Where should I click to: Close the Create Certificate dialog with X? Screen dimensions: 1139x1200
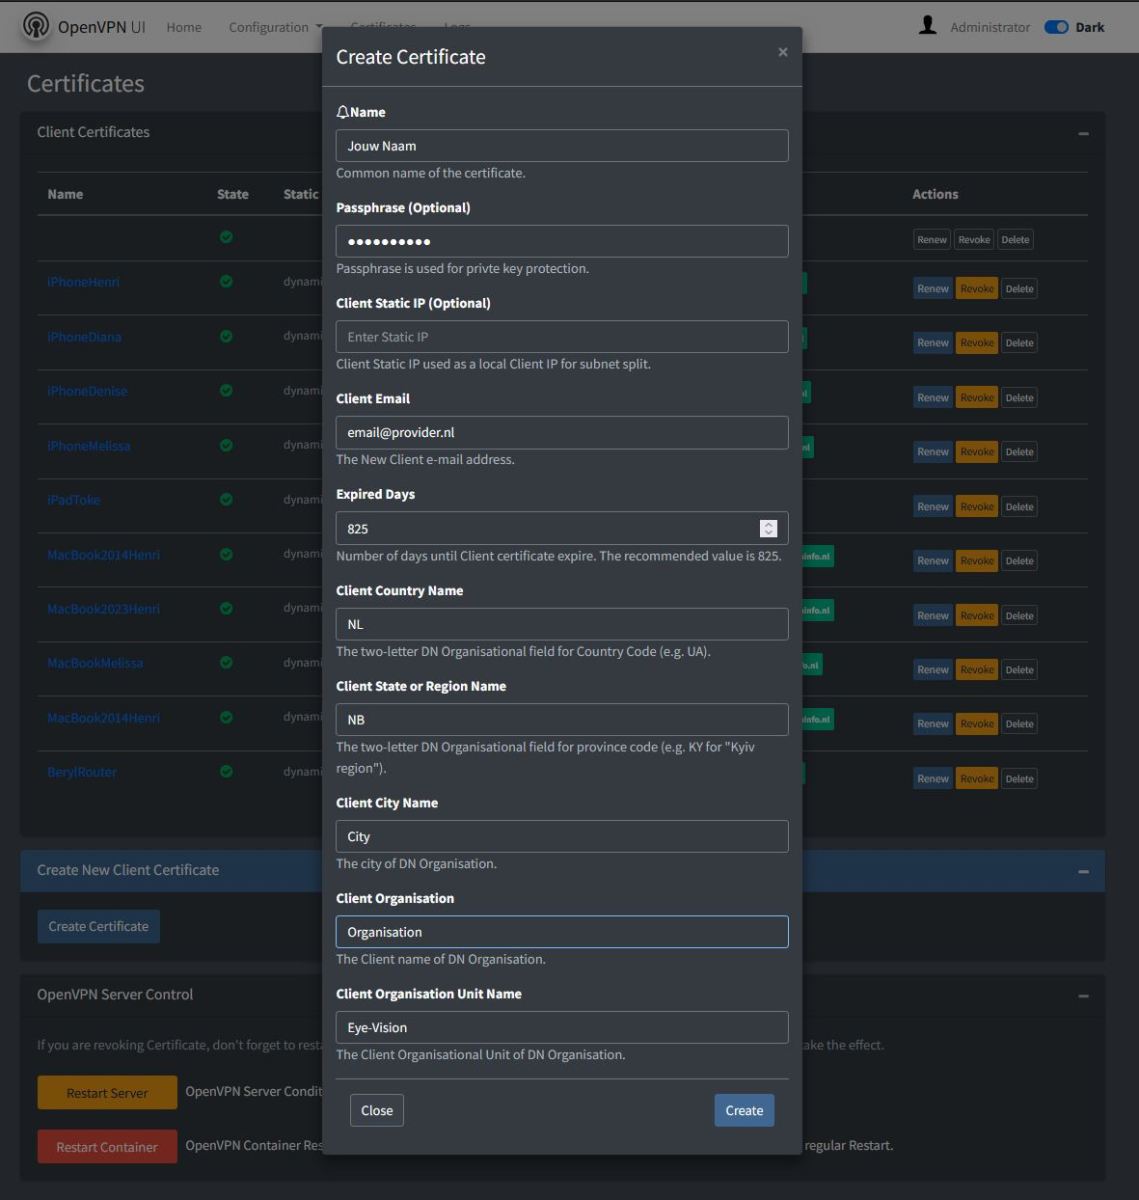[x=782, y=52]
